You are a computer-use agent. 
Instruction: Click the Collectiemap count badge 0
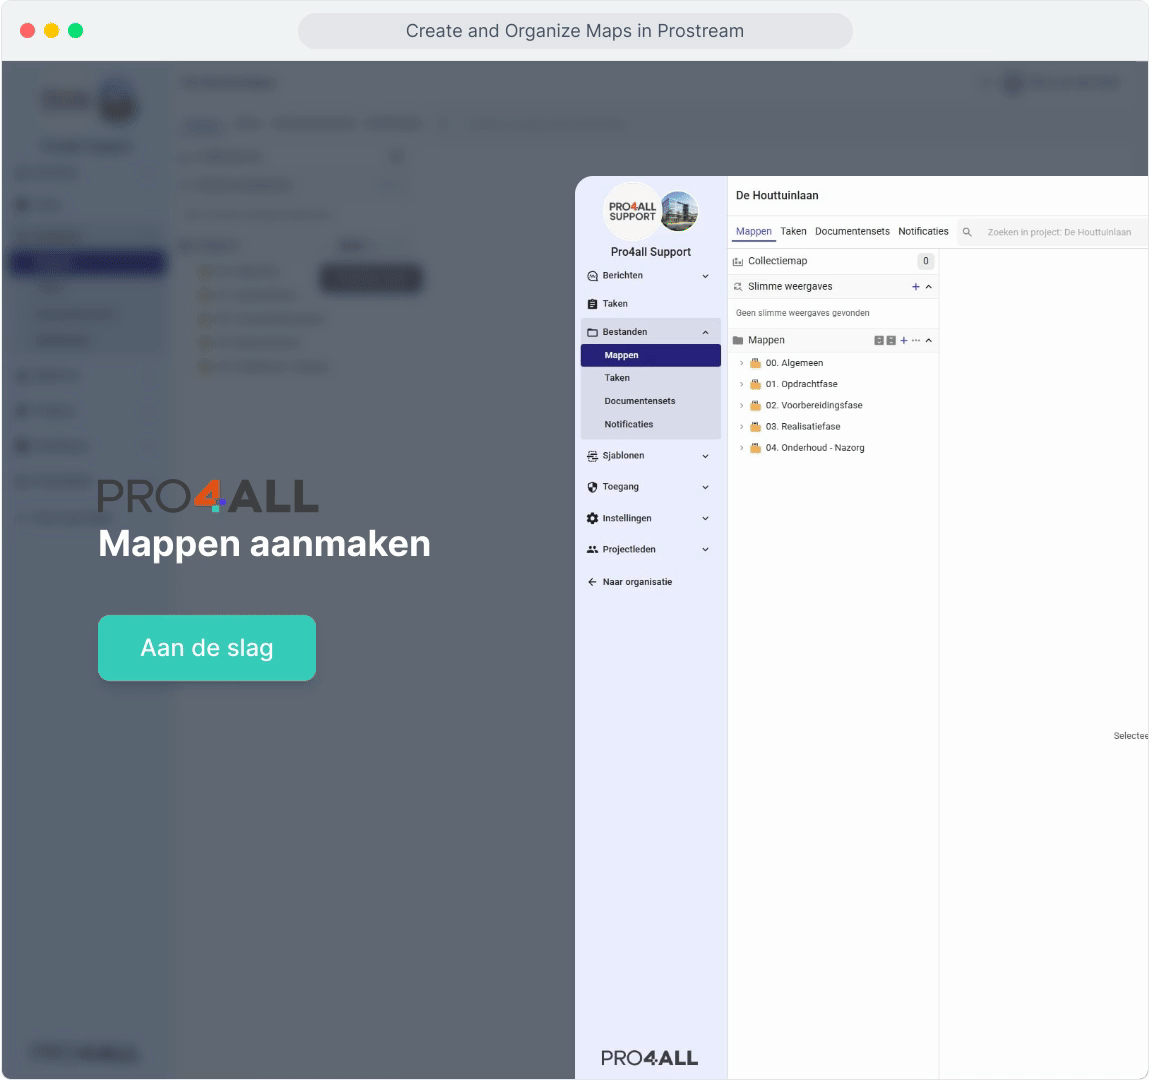coord(926,262)
